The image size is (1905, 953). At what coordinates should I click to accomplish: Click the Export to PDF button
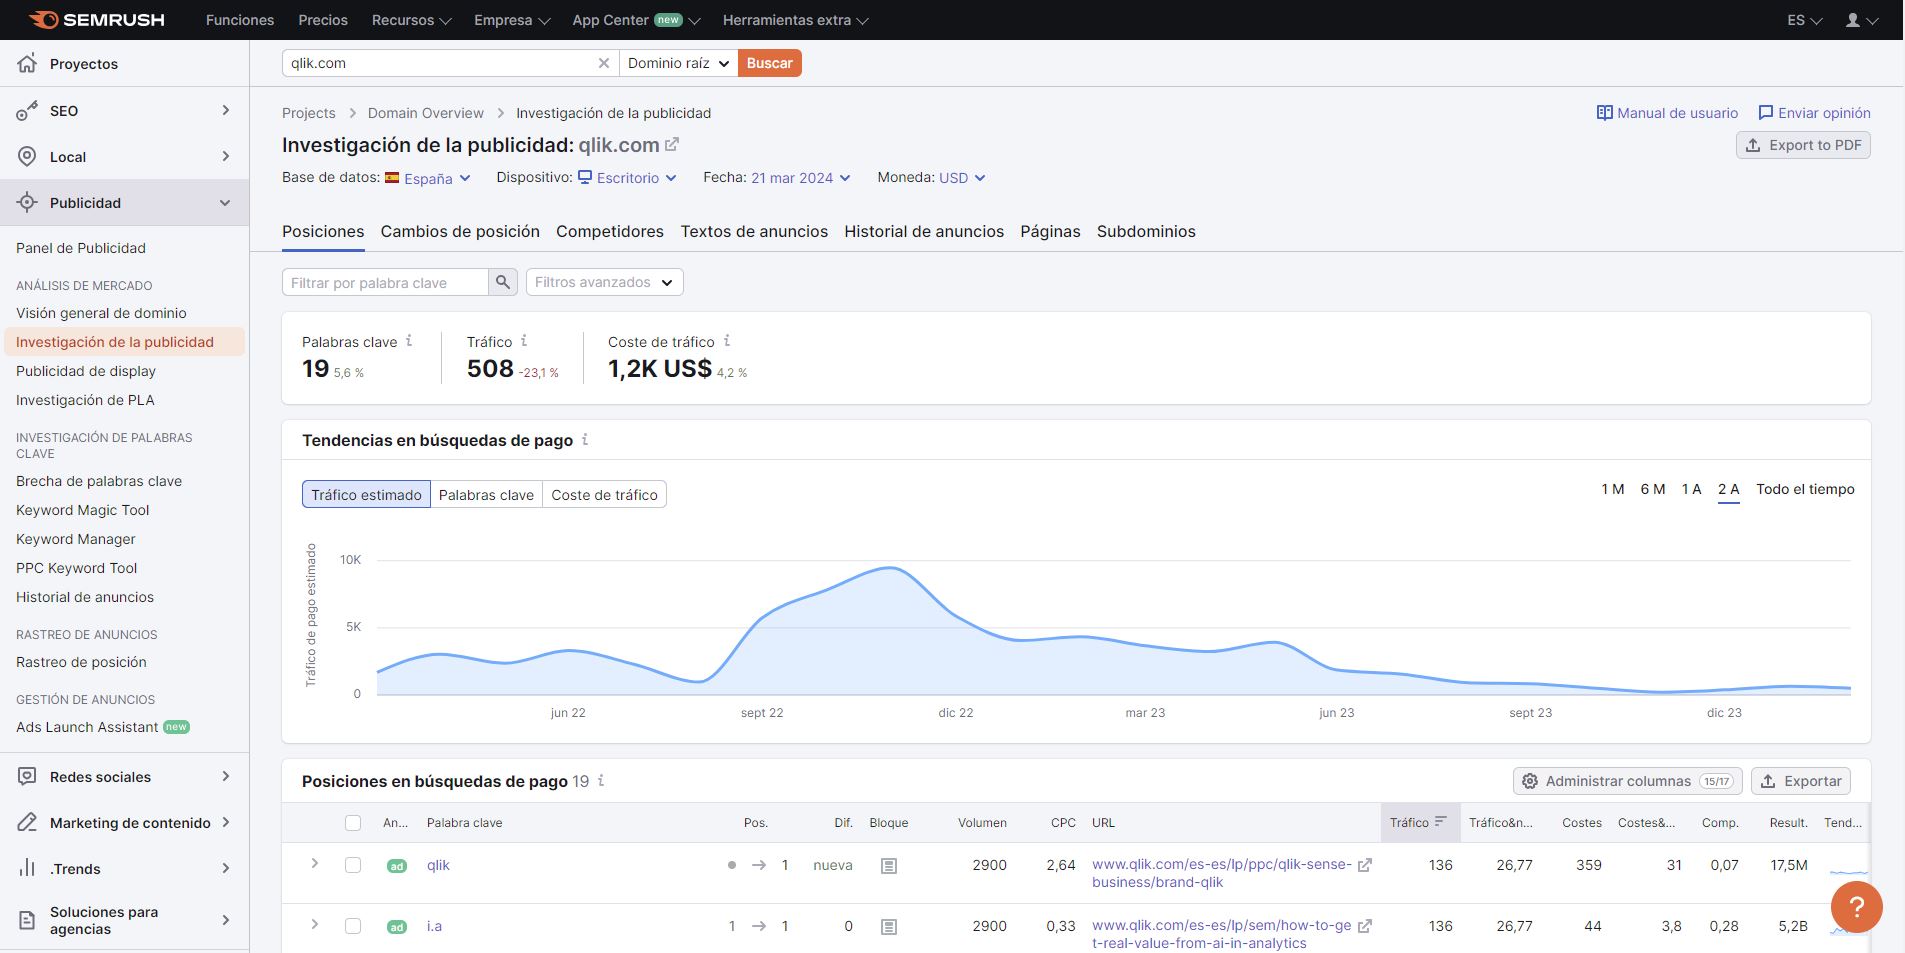pyautogui.click(x=1803, y=145)
